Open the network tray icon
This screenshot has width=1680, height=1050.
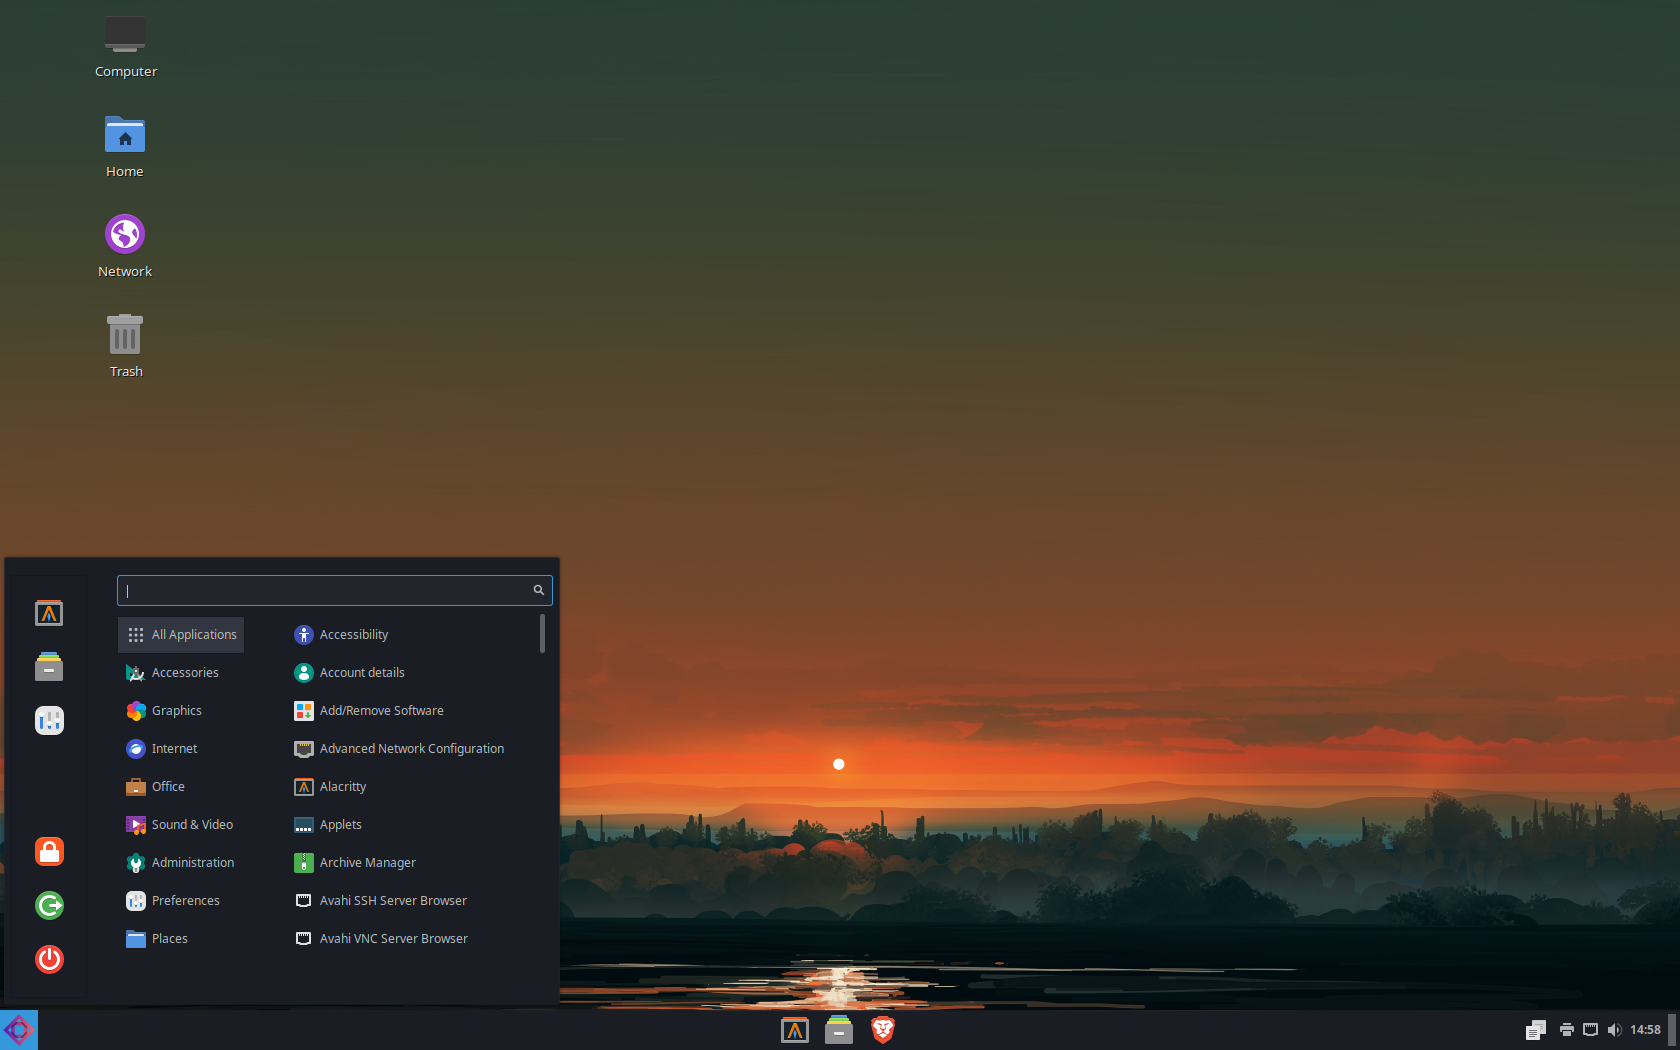point(1591,1030)
